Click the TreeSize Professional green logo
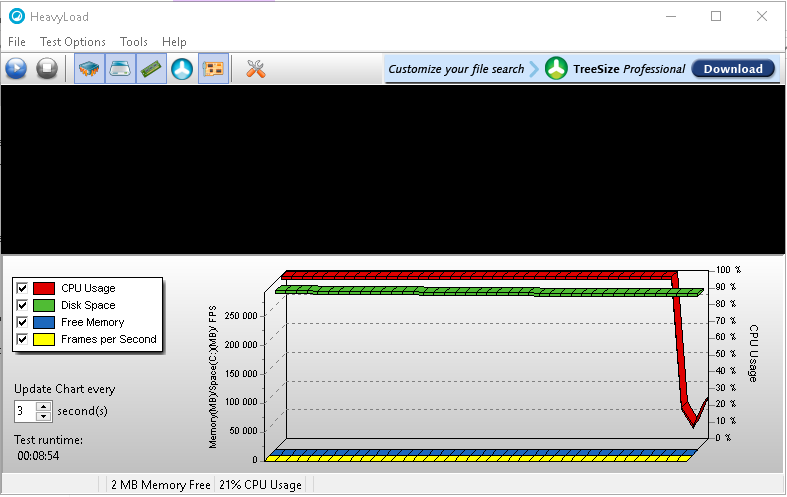Image resolution: width=787 pixels, height=497 pixels. pyautogui.click(x=556, y=69)
